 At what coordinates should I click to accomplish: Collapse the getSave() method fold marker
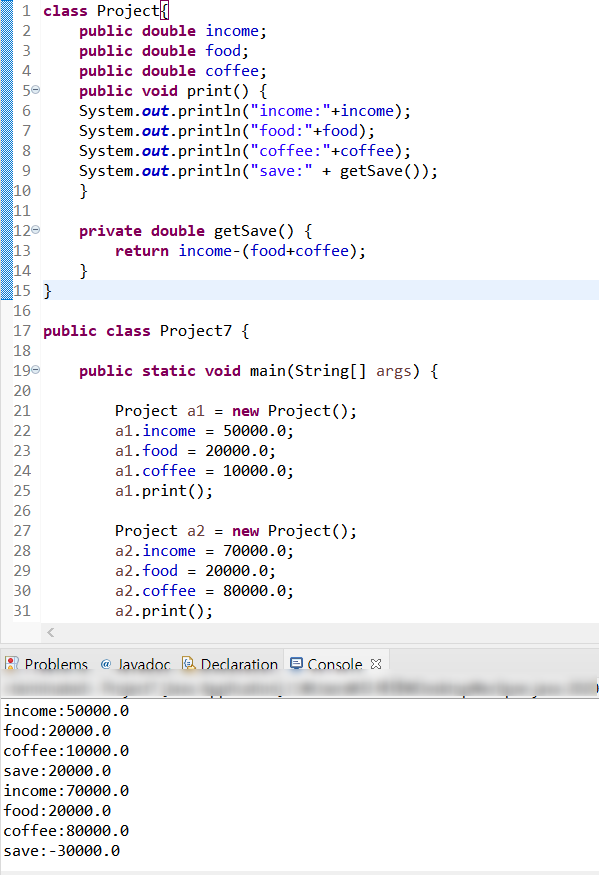click(x=36, y=229)
